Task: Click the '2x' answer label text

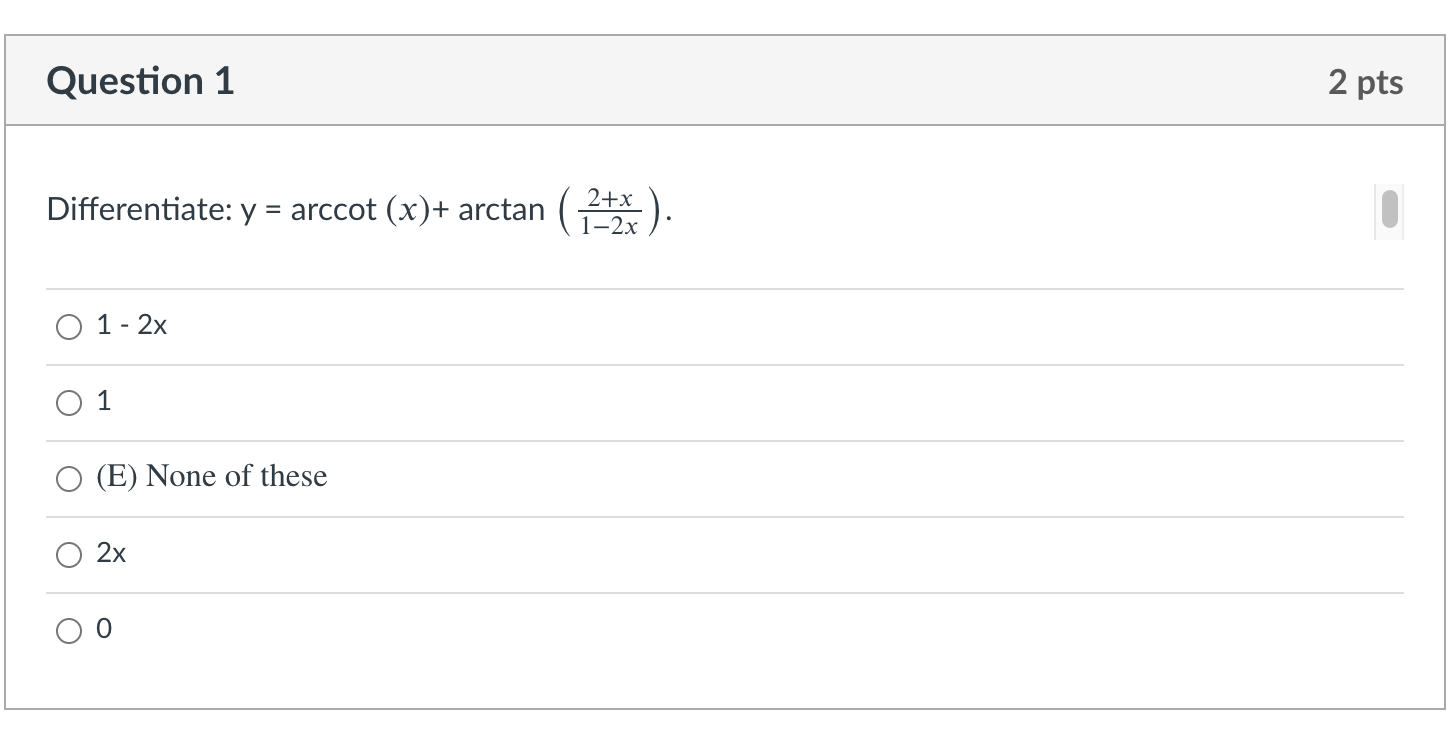Action: [x=111, y=554]
